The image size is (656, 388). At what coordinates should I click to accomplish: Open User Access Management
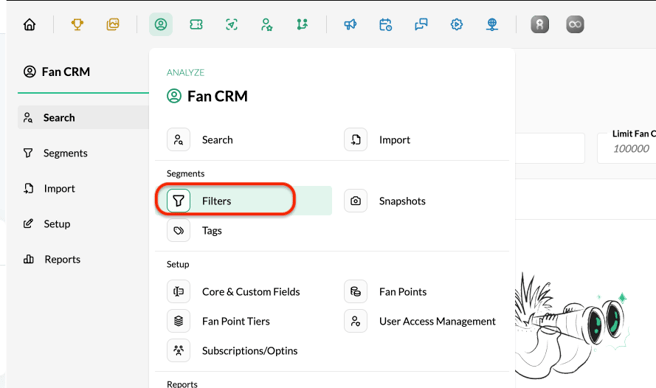point(420,321)
